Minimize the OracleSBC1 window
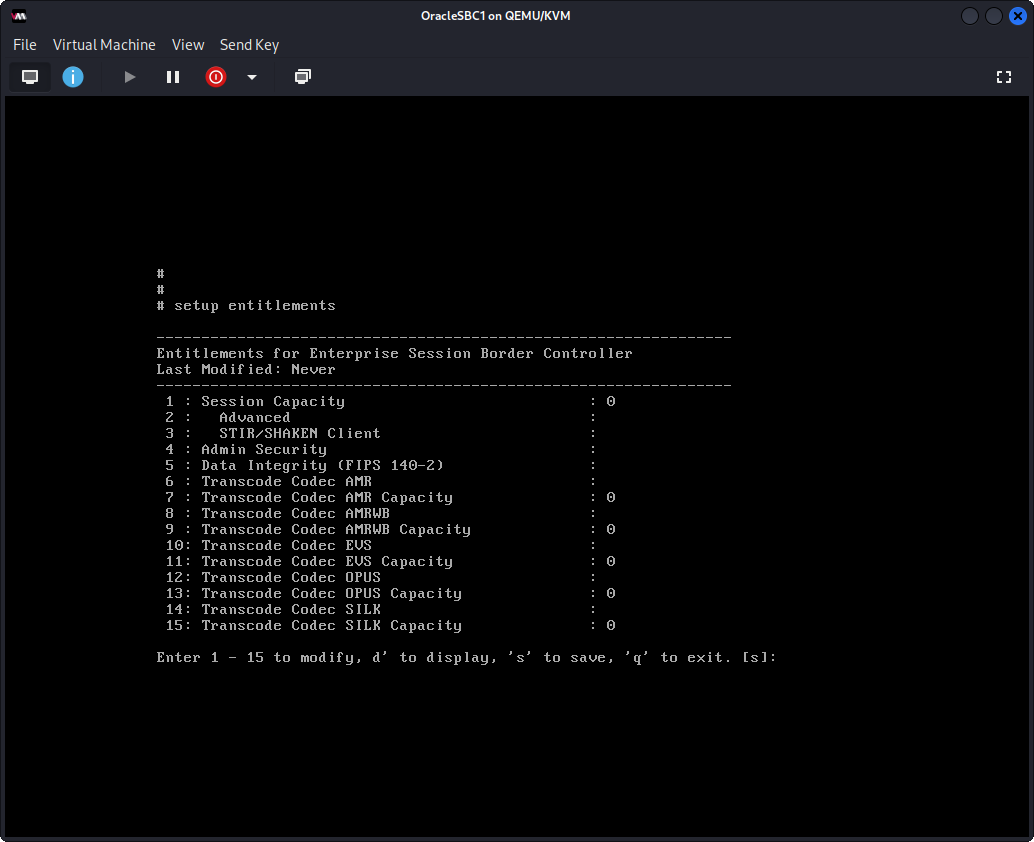The image size is (1034, 842). tap(970, 16)
